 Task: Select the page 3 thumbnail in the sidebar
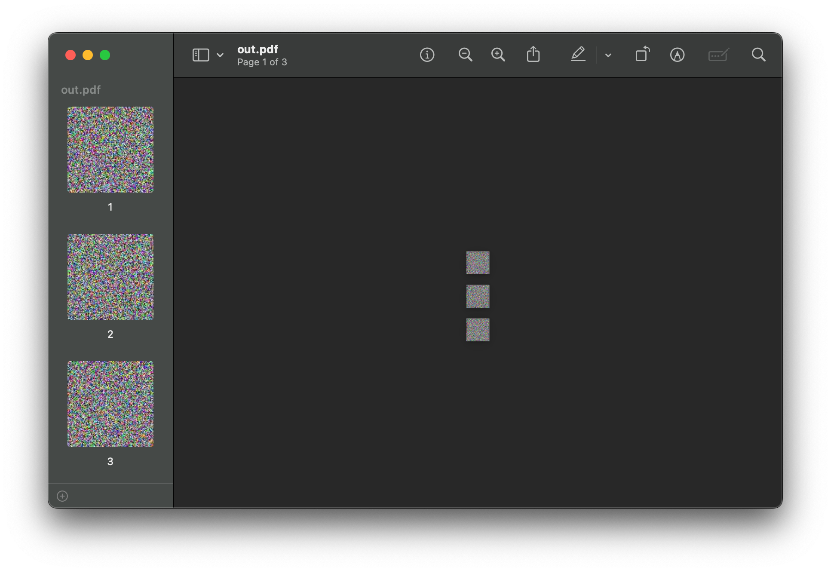[110, 404]
